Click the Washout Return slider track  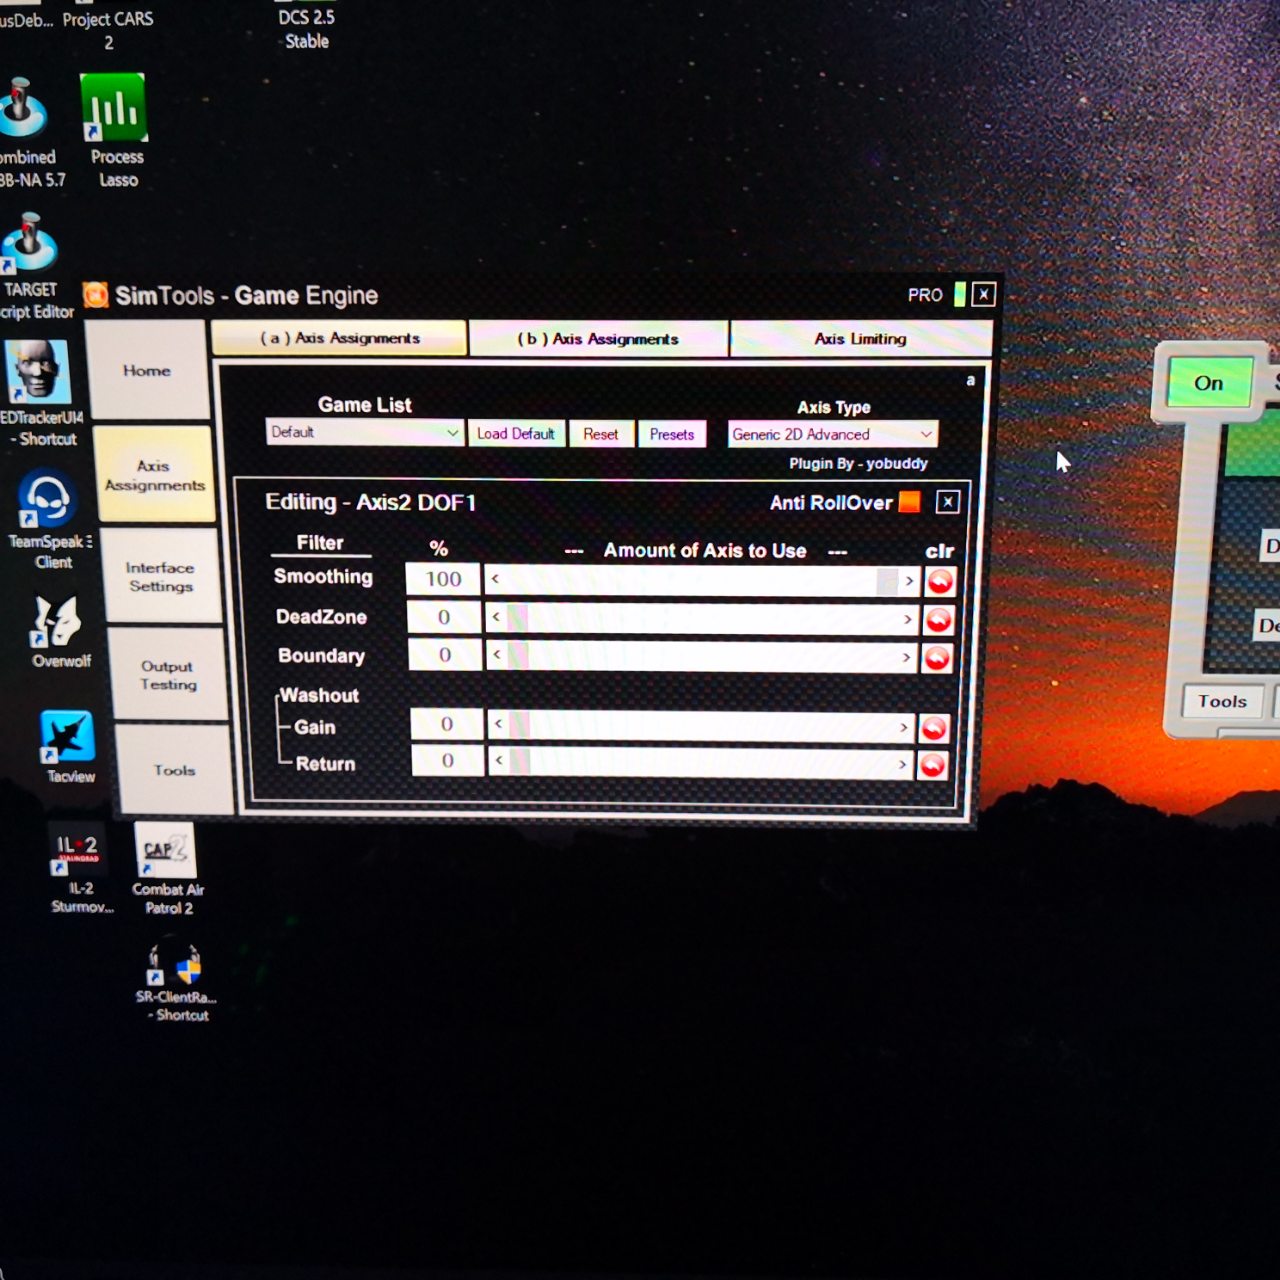point(701,764)
